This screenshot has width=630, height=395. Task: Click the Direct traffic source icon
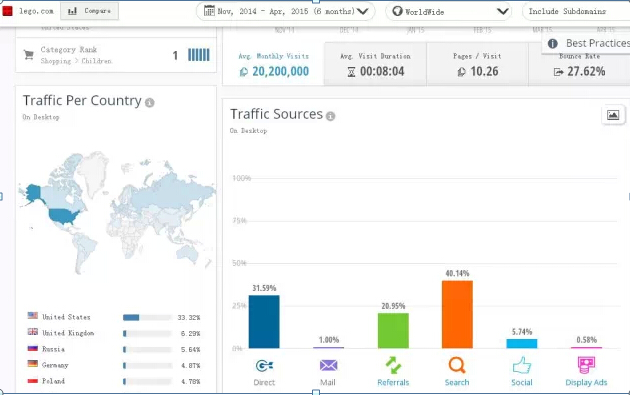point(264,366)
